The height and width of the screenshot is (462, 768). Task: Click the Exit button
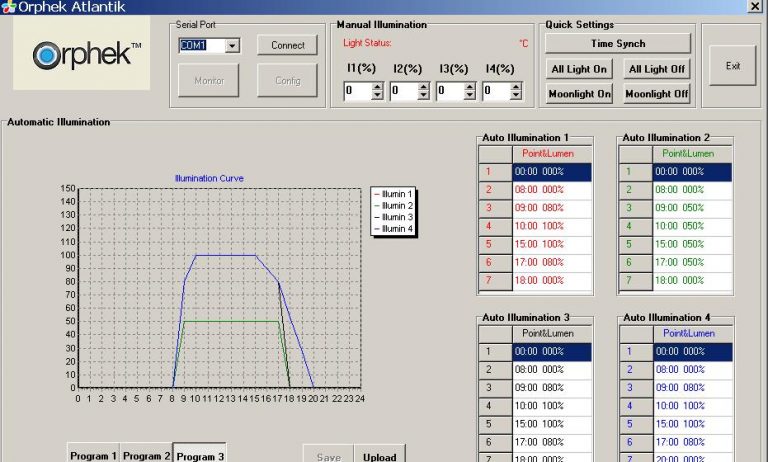click(732, 66)
